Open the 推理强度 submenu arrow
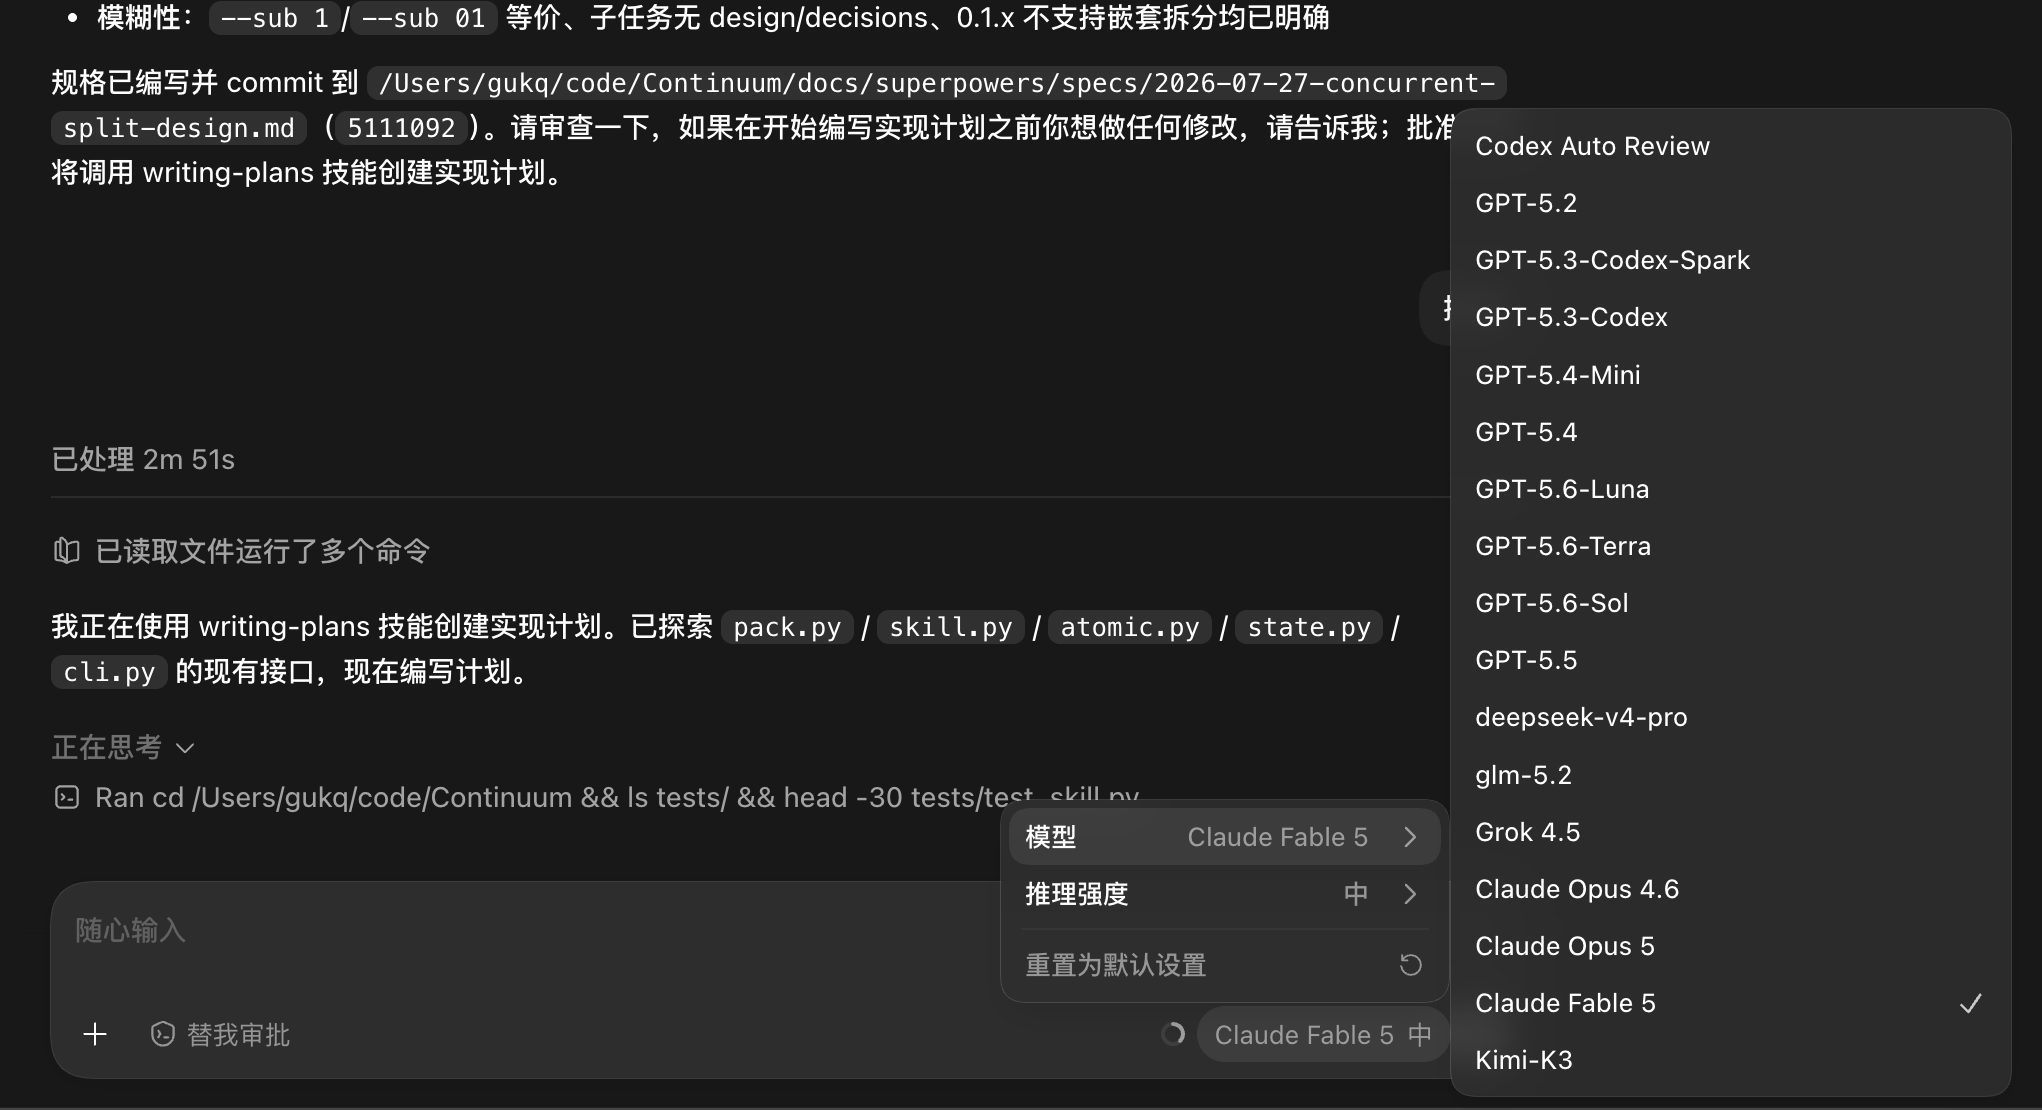 pos(1410,894)
